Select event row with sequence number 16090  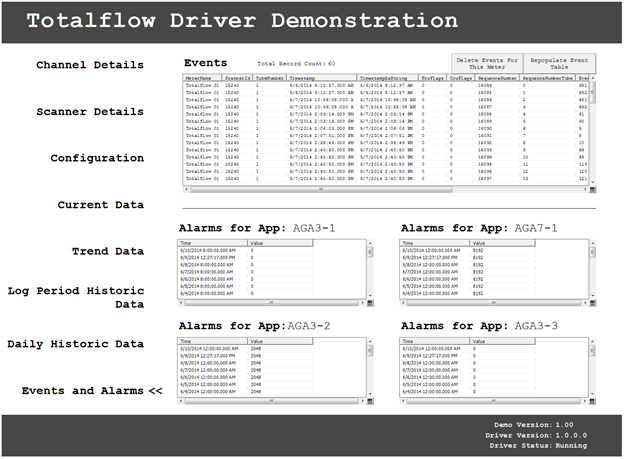(x=386, y=128)
